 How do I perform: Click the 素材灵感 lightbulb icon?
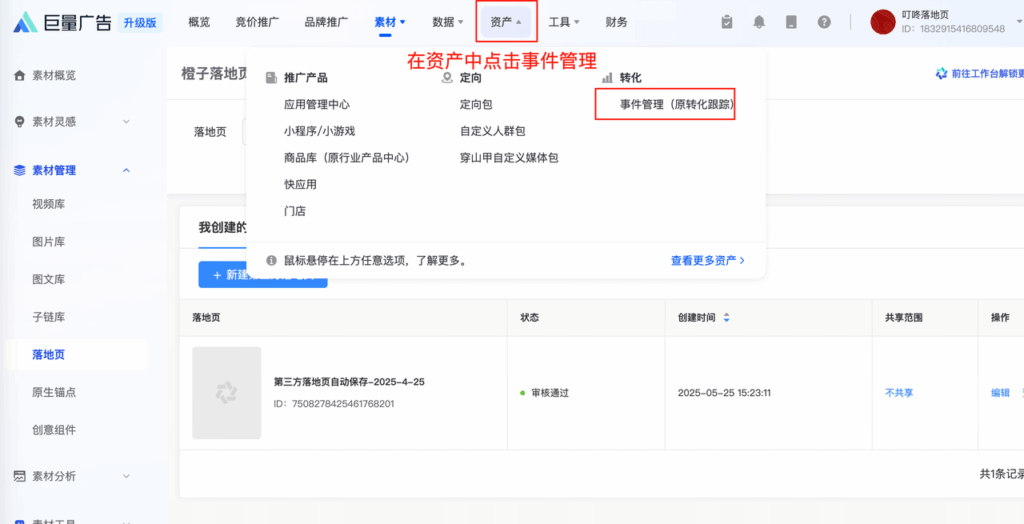pos(19,121)
